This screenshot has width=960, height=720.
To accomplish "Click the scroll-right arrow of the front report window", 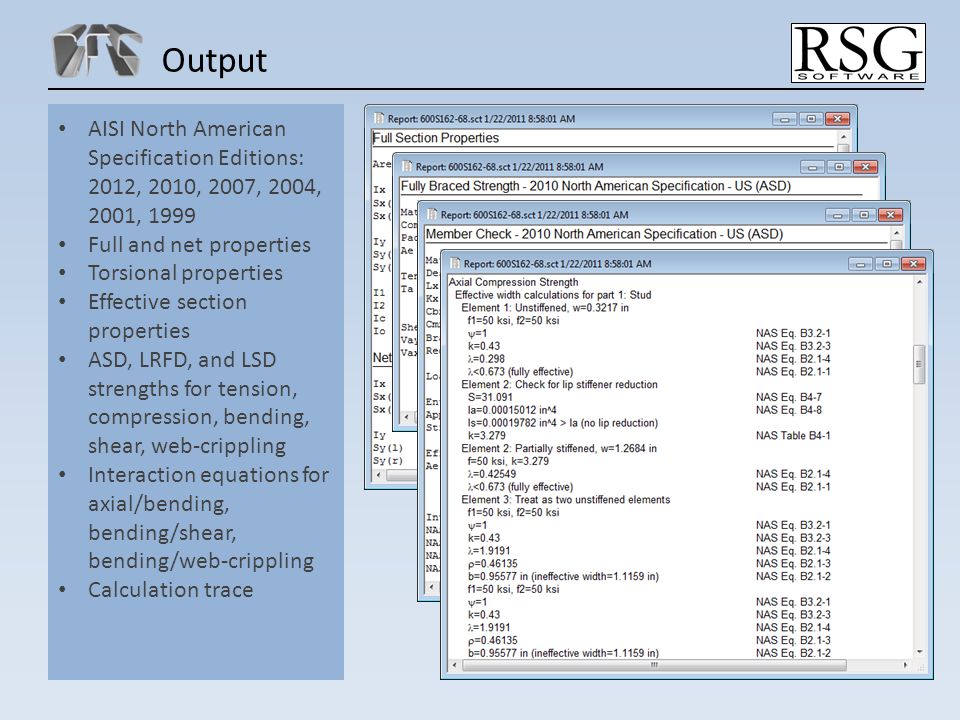I will (906, 665).
